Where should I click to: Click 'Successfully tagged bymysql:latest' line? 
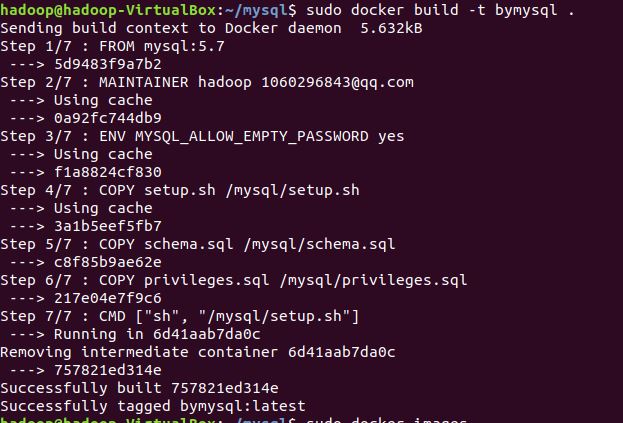pos(153,406)
